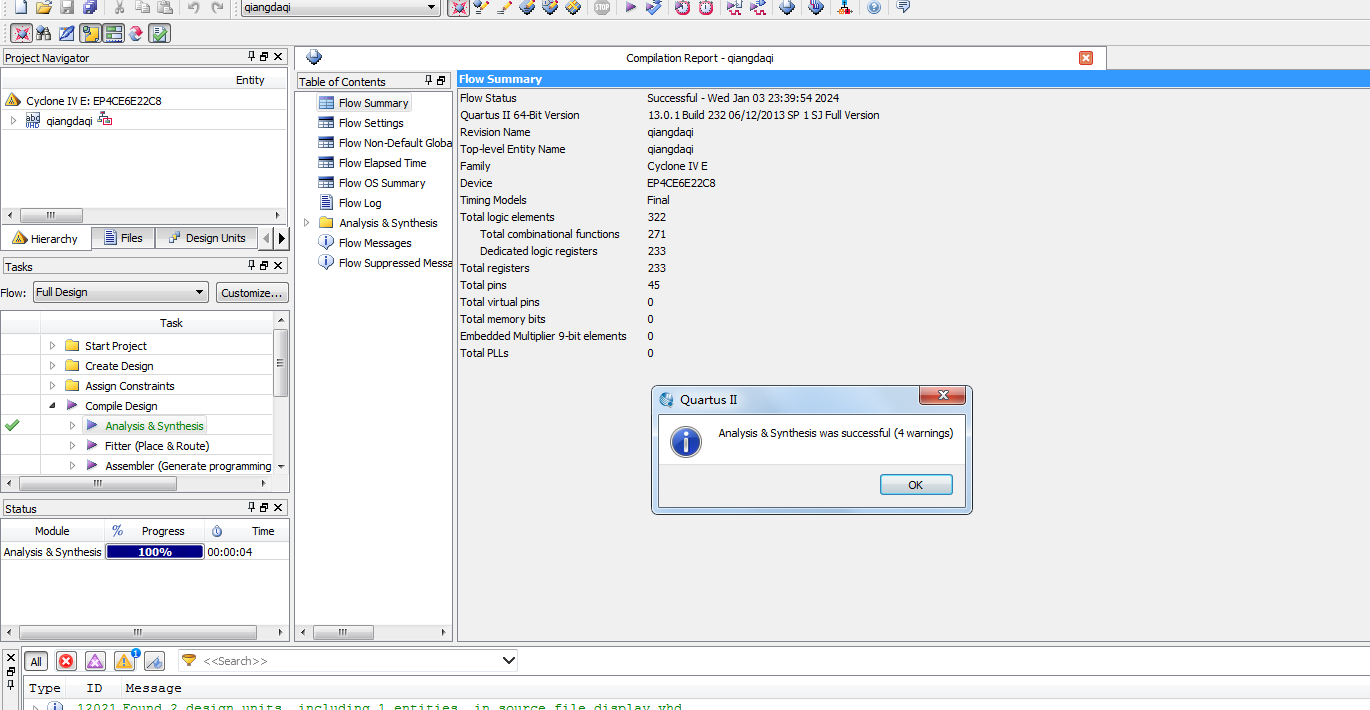Click the checkmark icon in second toolbar
This screenshot has width=1370, height=710.
click(159, 33)
